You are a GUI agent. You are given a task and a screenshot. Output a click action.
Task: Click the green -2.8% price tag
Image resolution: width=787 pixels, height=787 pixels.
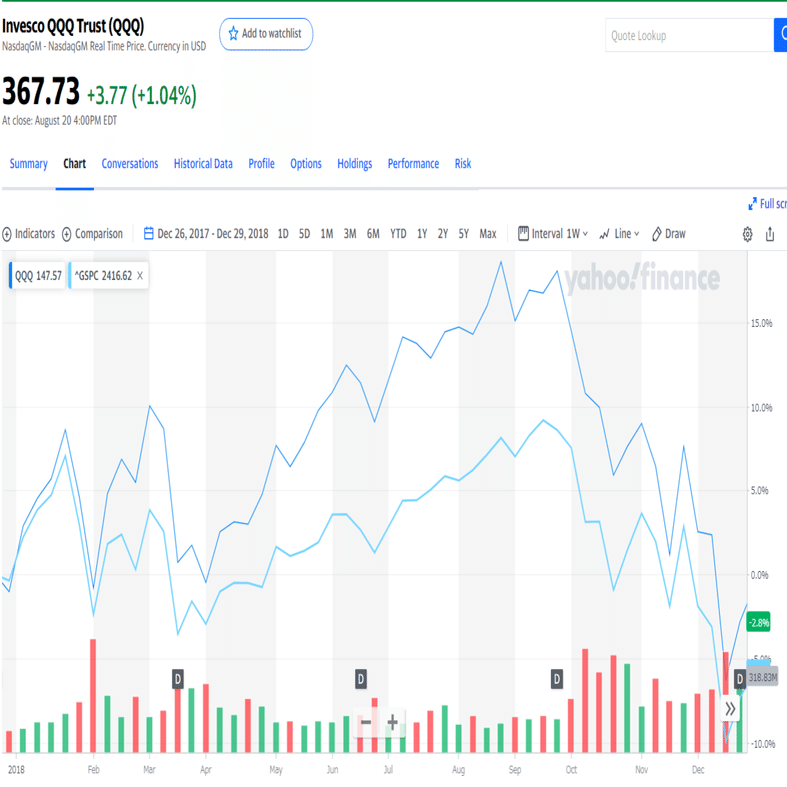pyautogui.click(x=758, y=623)
